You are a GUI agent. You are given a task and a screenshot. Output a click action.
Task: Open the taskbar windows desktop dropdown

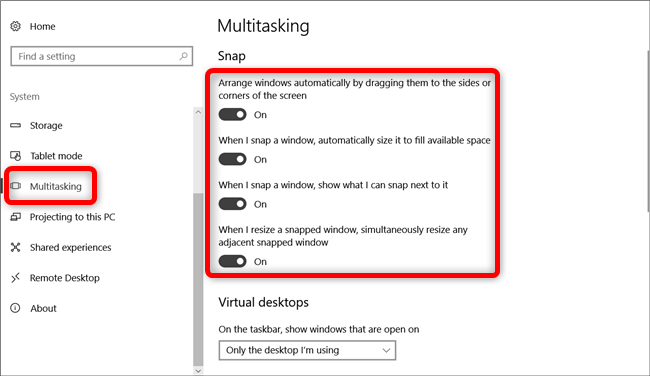click(307, 350)
